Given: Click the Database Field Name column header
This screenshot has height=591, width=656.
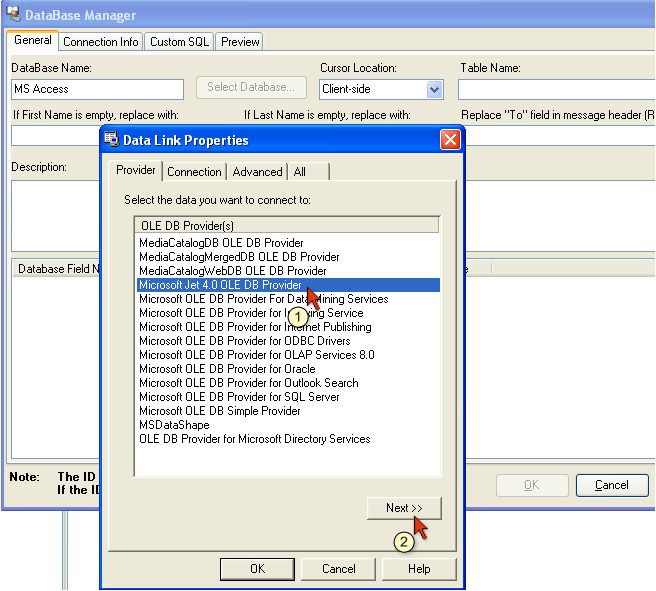Looking at the screenshot, I should (x=58, y=269).
